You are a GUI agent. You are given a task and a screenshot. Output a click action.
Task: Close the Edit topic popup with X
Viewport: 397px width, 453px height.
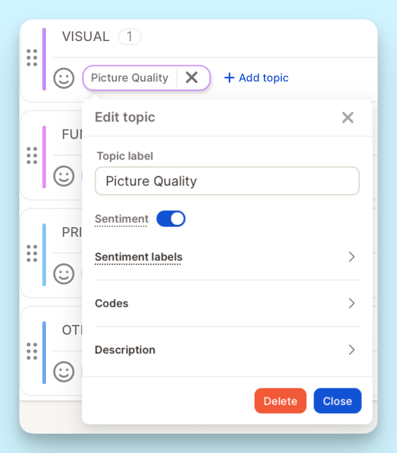(348, 117)
